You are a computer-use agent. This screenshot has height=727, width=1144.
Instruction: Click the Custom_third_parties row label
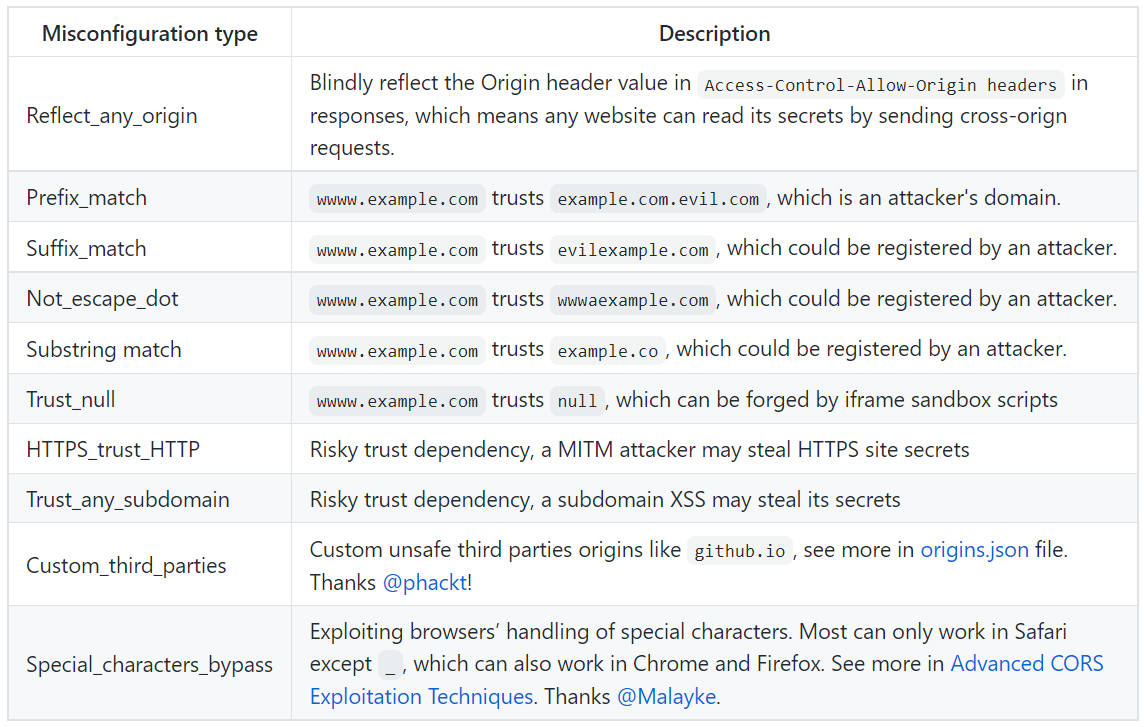[126, 565]
